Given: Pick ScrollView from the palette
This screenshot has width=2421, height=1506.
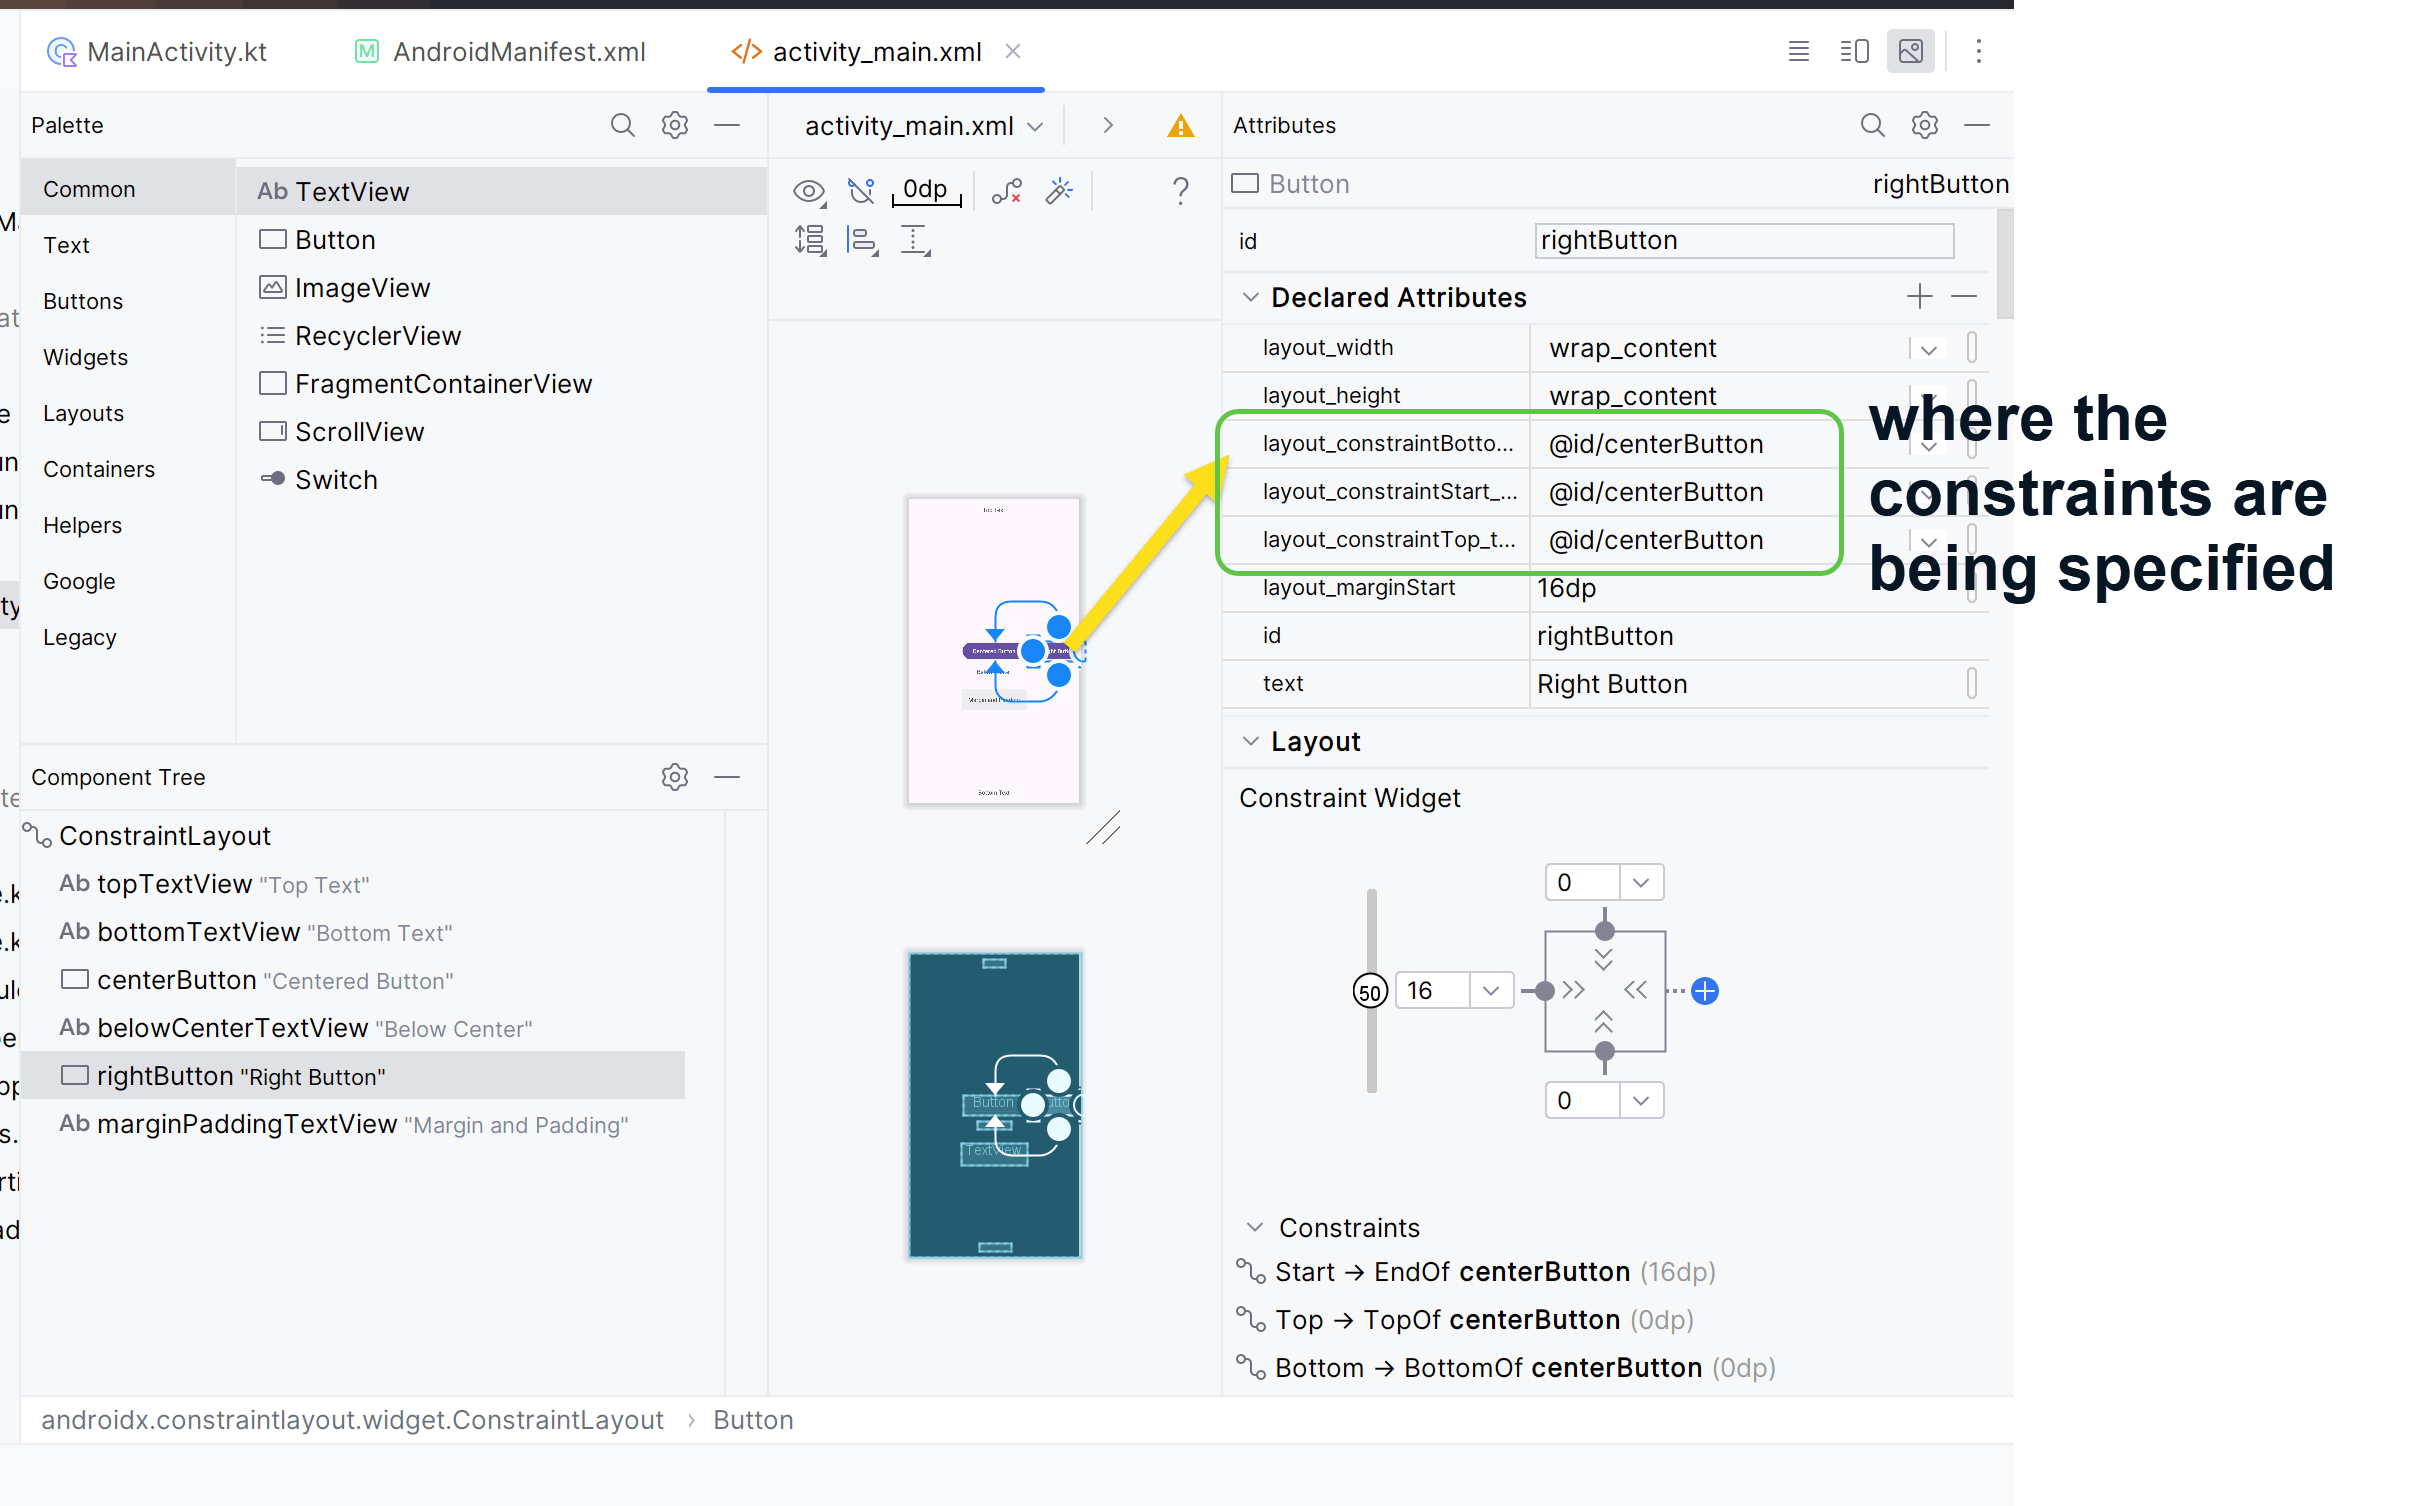Looking at the screenshot, I should [502, 432].
